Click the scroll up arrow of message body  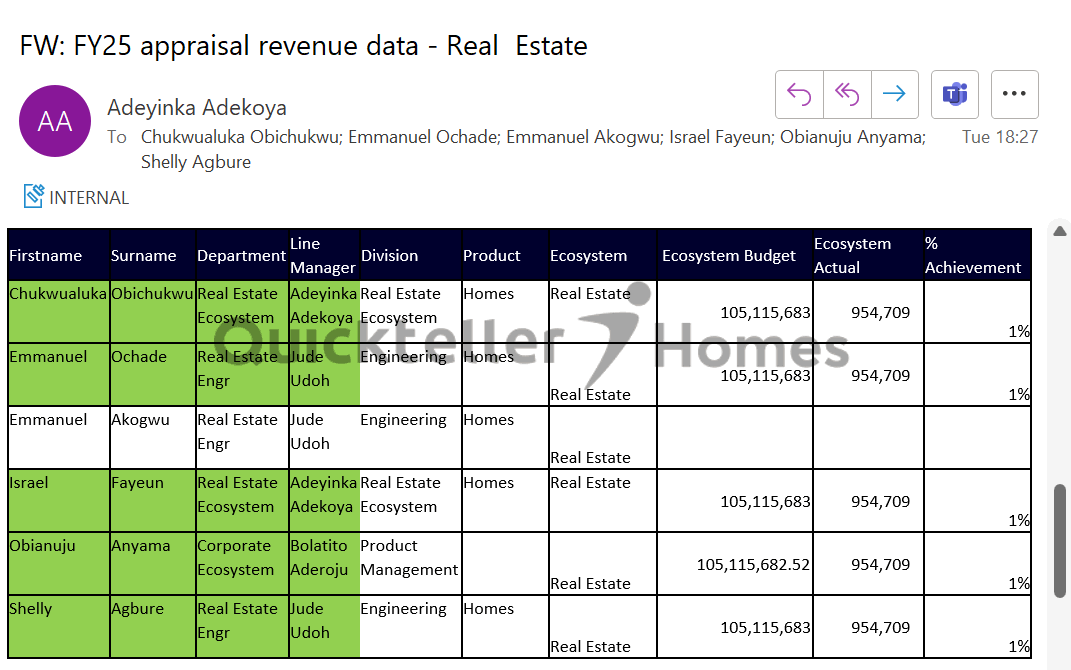point(1060,232)
